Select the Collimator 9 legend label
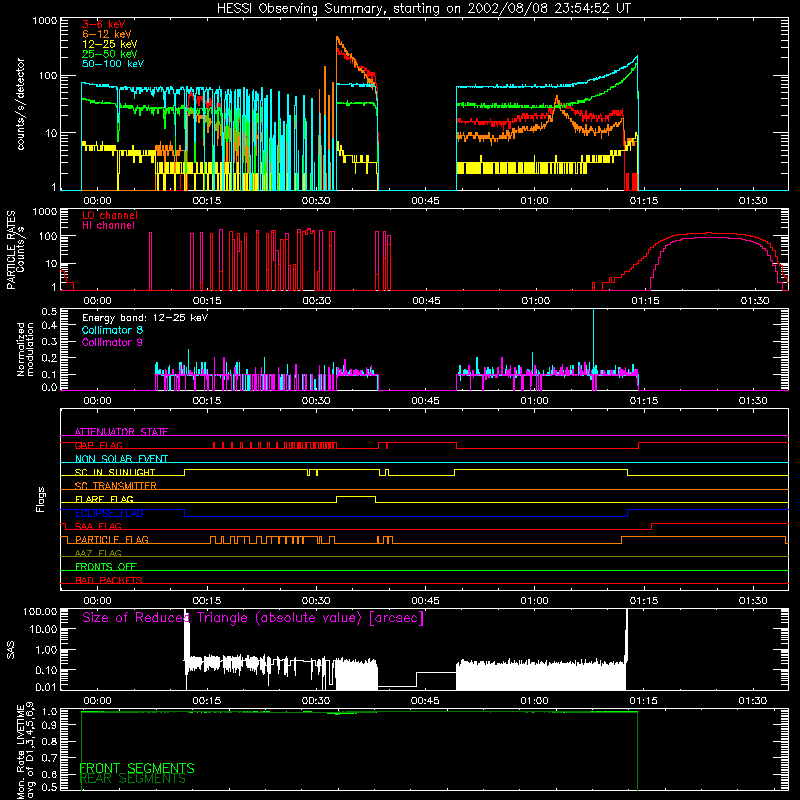The image size is (800, 800). 112,342
